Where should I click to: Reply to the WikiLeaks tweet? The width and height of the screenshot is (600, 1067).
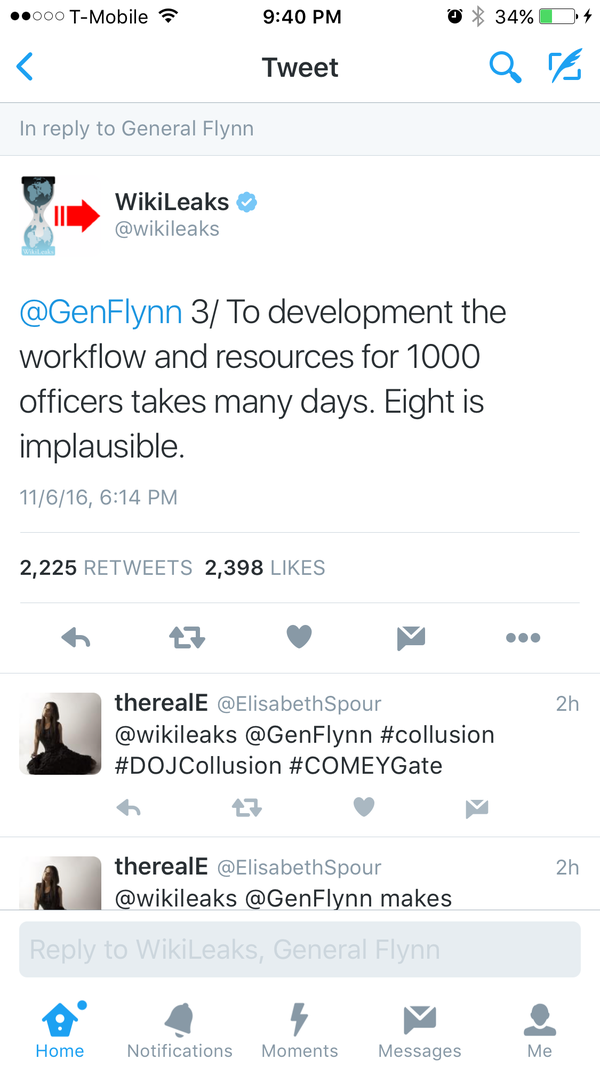tap(76, 637)
